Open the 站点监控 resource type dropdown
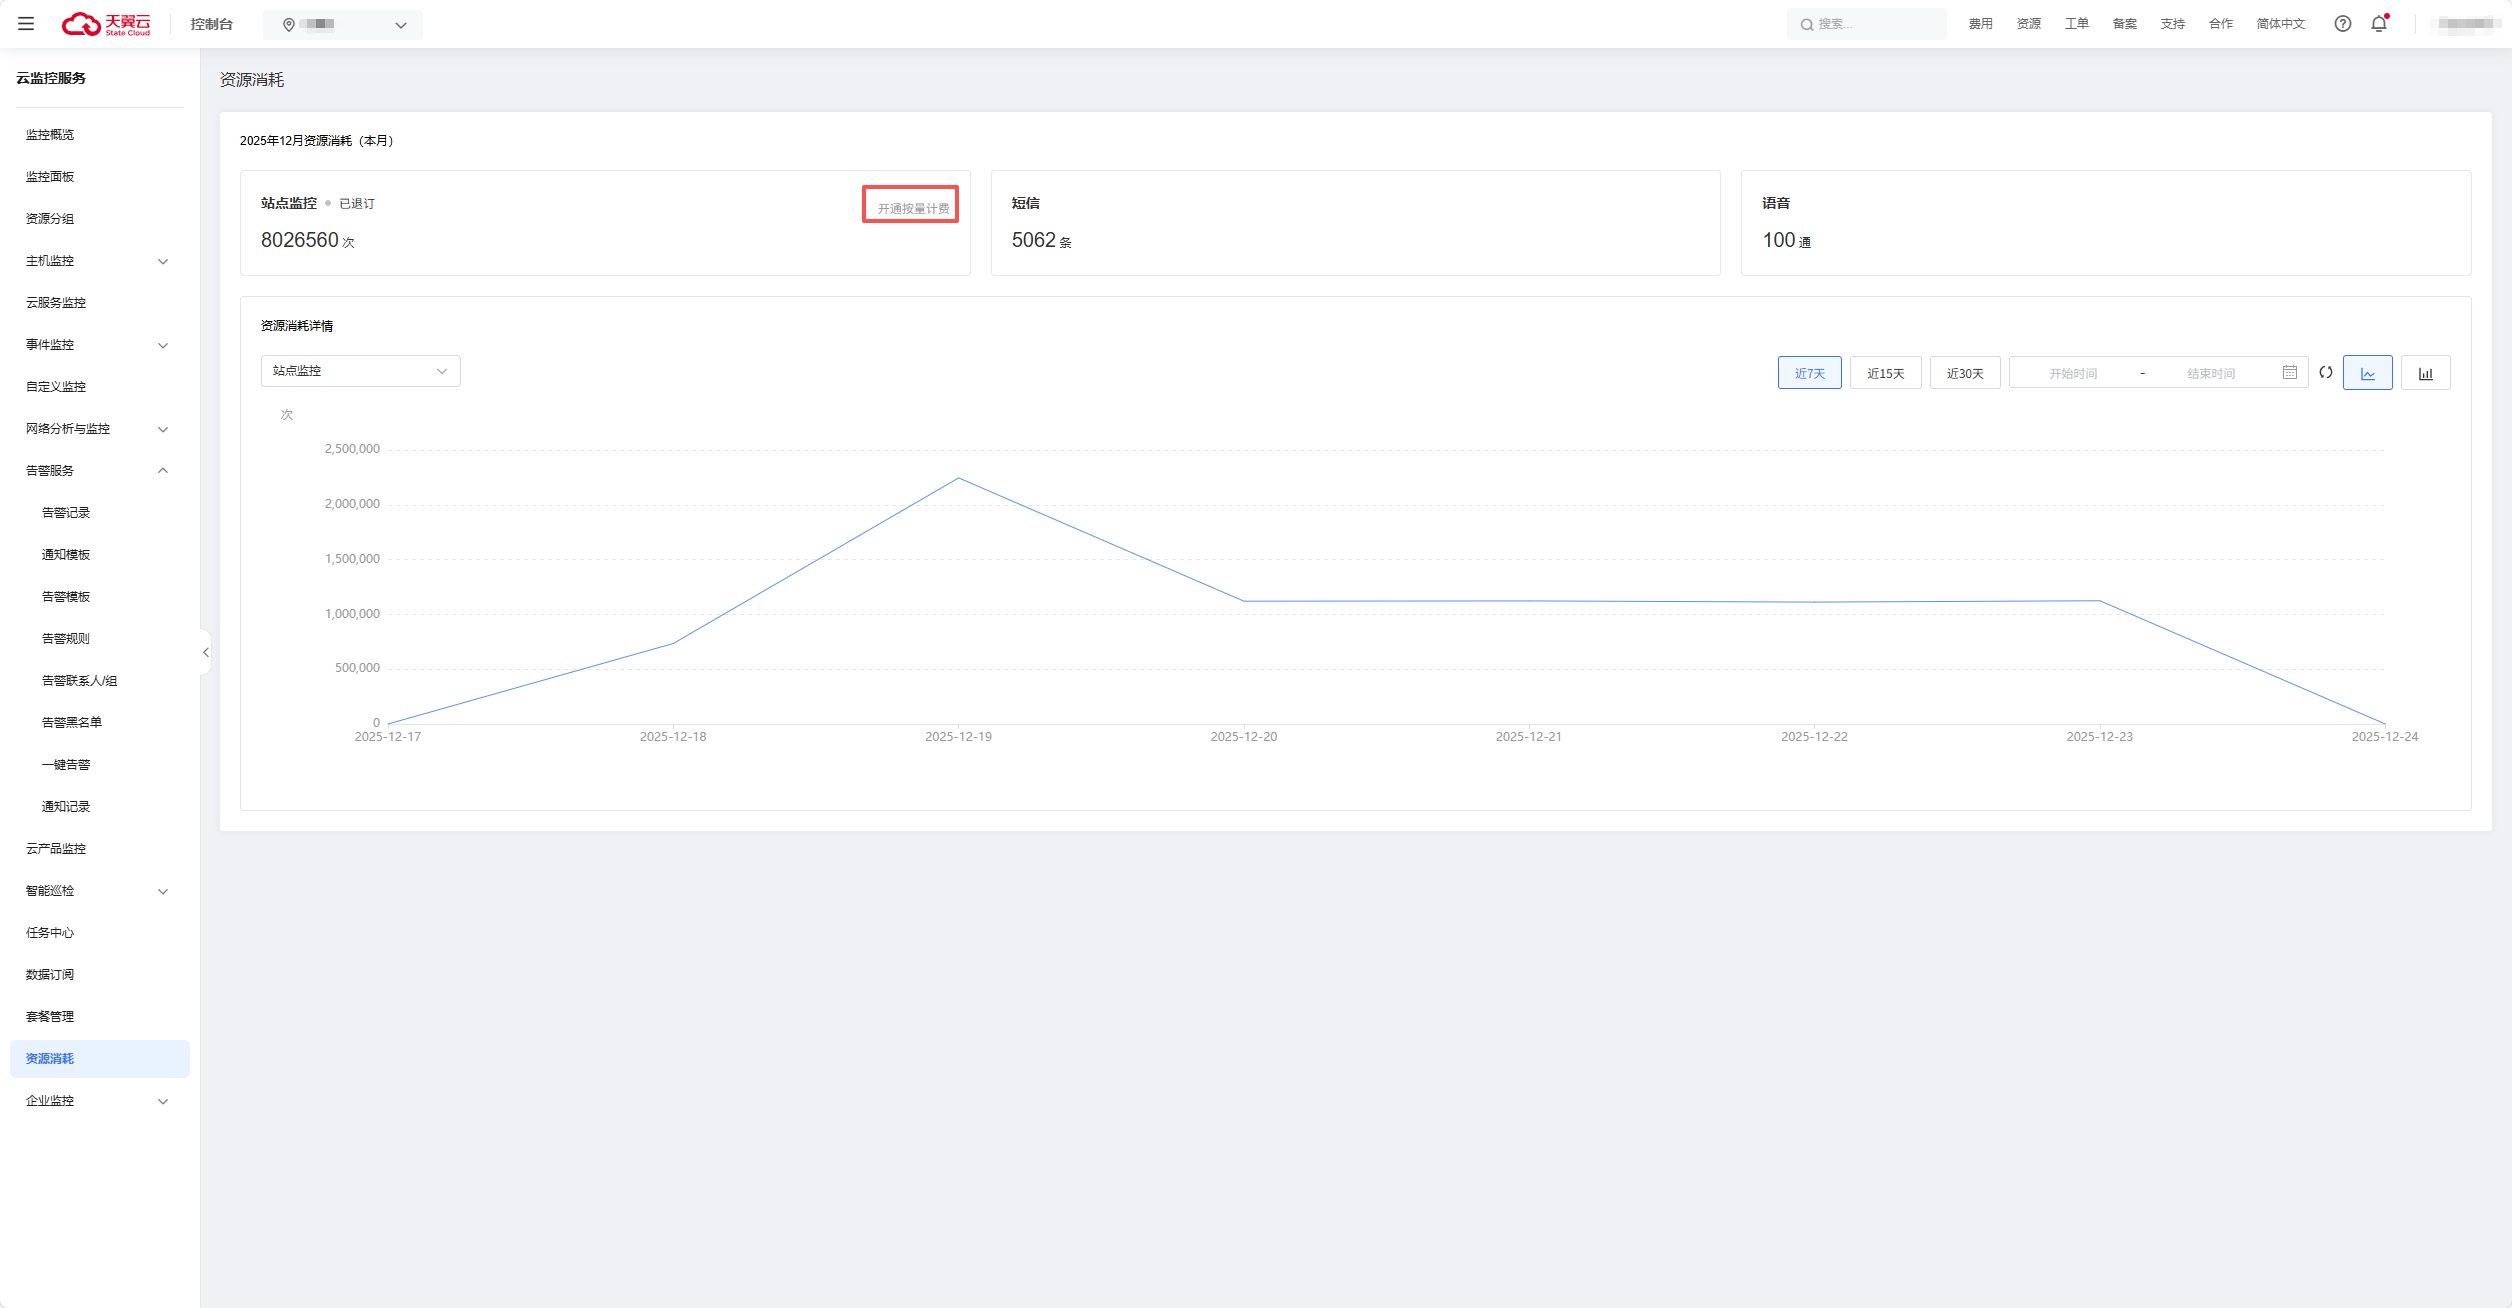Screen dimensions: 2512x1308 click(x=360, y=371)
